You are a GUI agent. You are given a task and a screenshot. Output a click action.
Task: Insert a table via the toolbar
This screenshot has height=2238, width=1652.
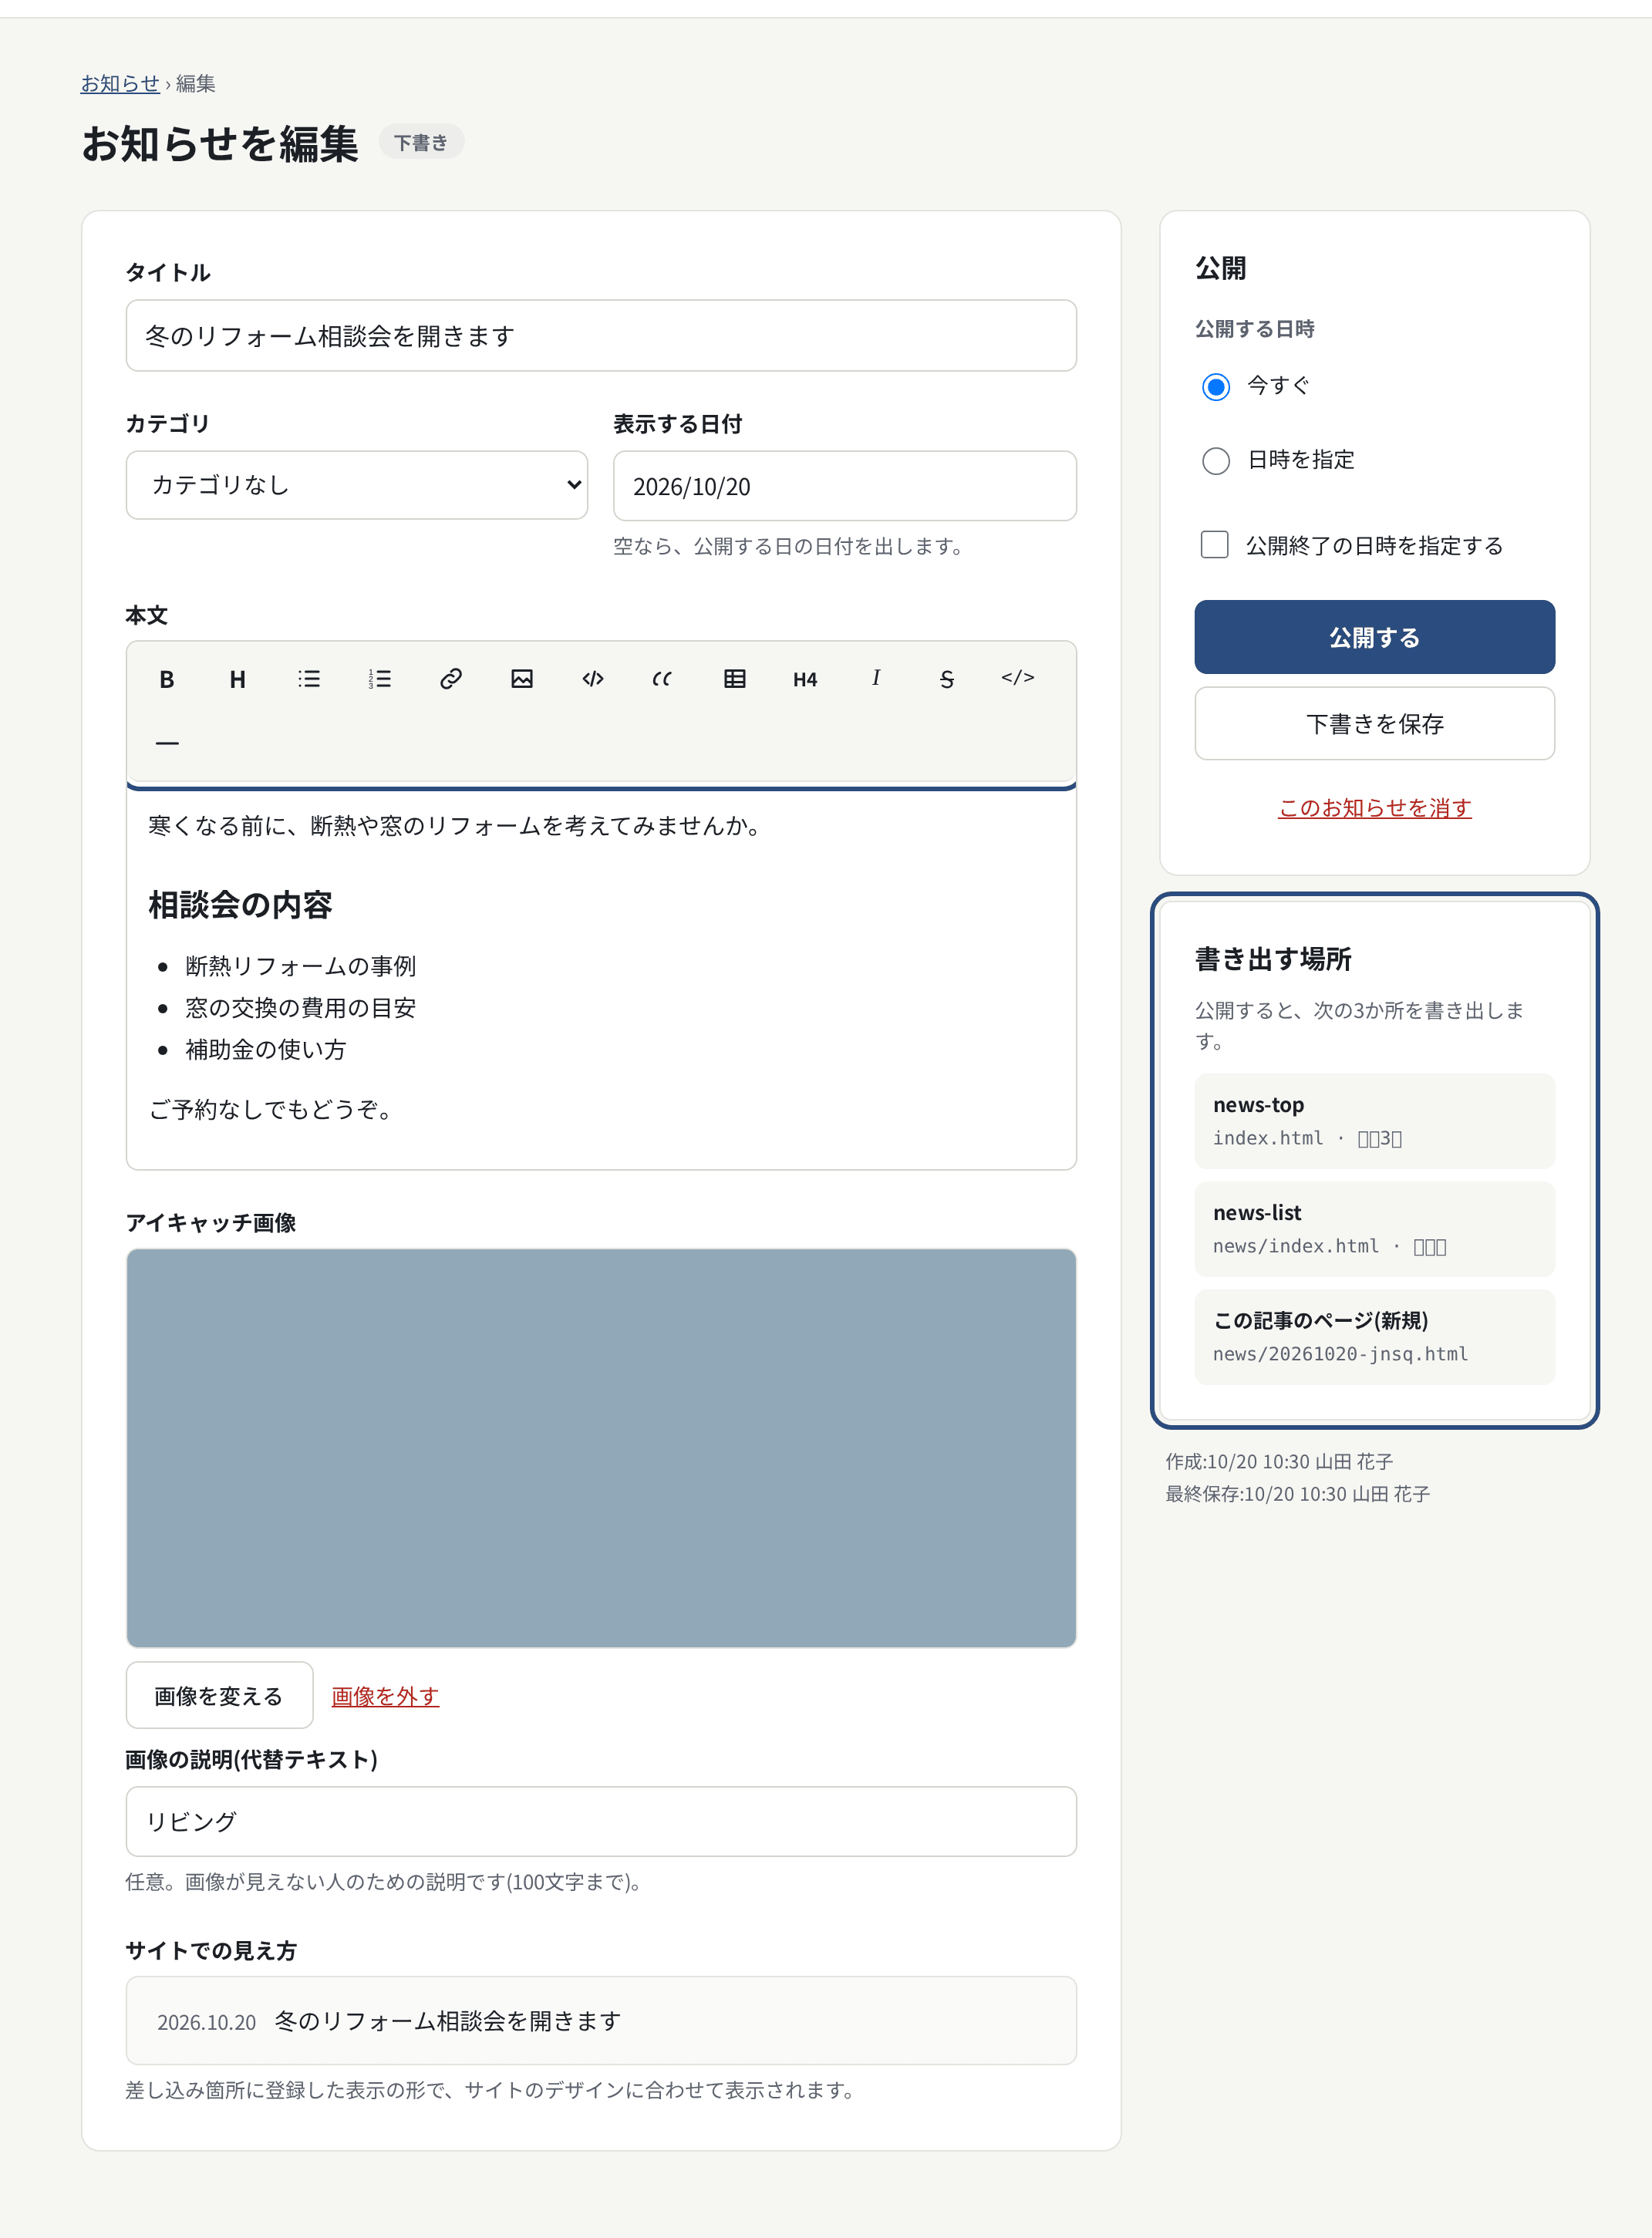coord(735,679)
